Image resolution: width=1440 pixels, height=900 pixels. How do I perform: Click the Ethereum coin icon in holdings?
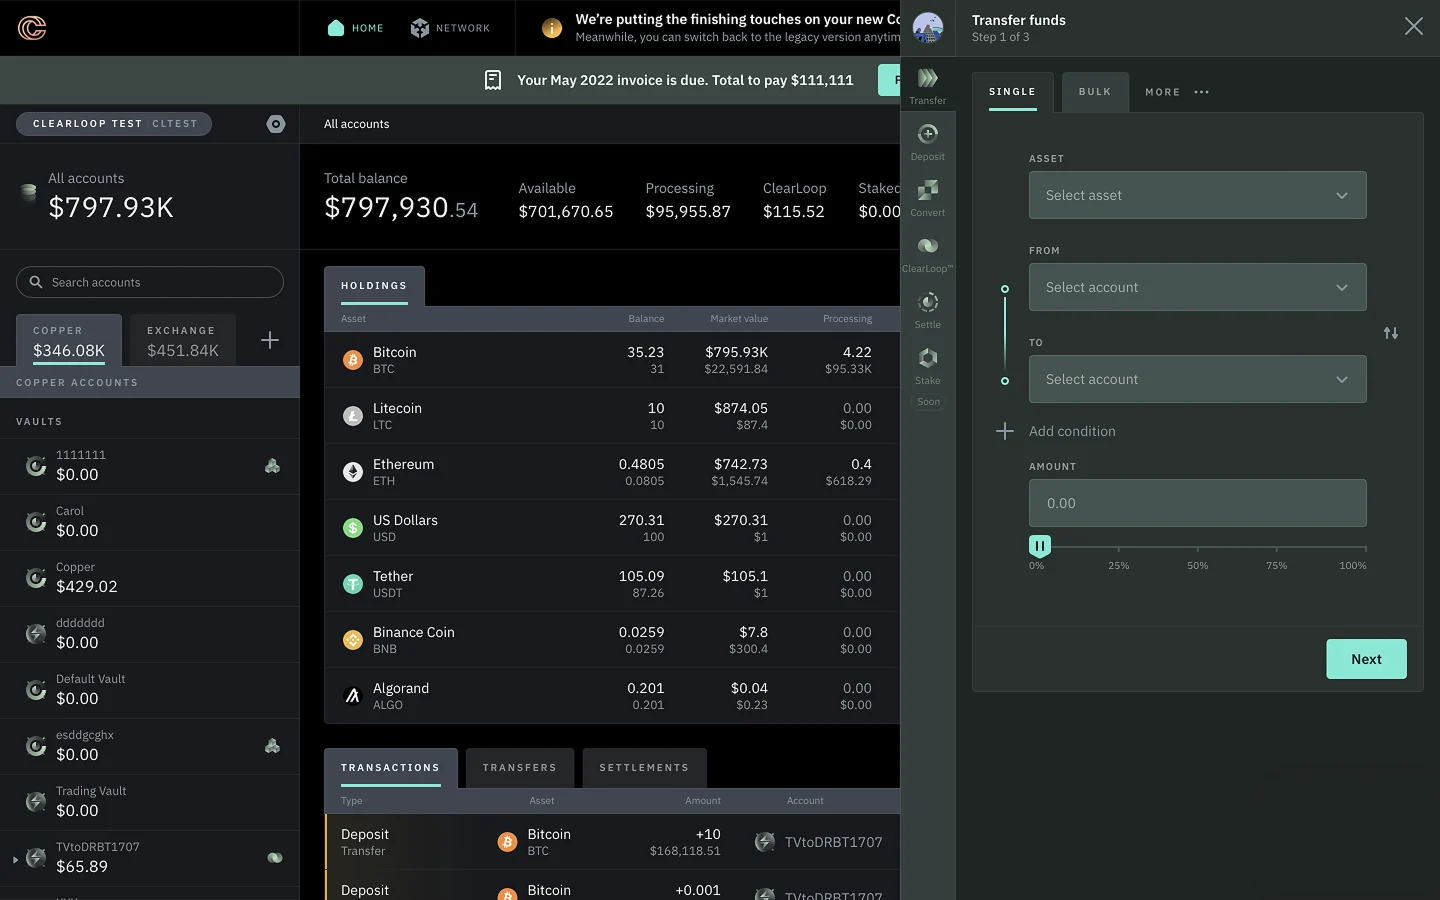click(x=353, y=472)
